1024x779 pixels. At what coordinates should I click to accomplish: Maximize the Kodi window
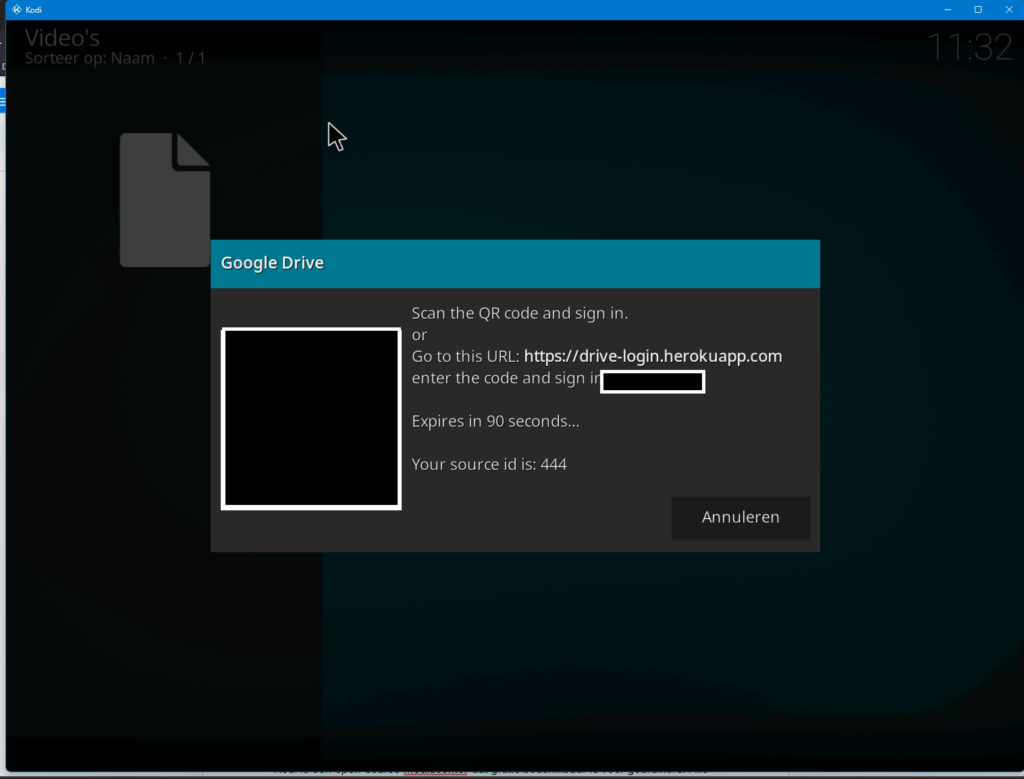(977, 9)
